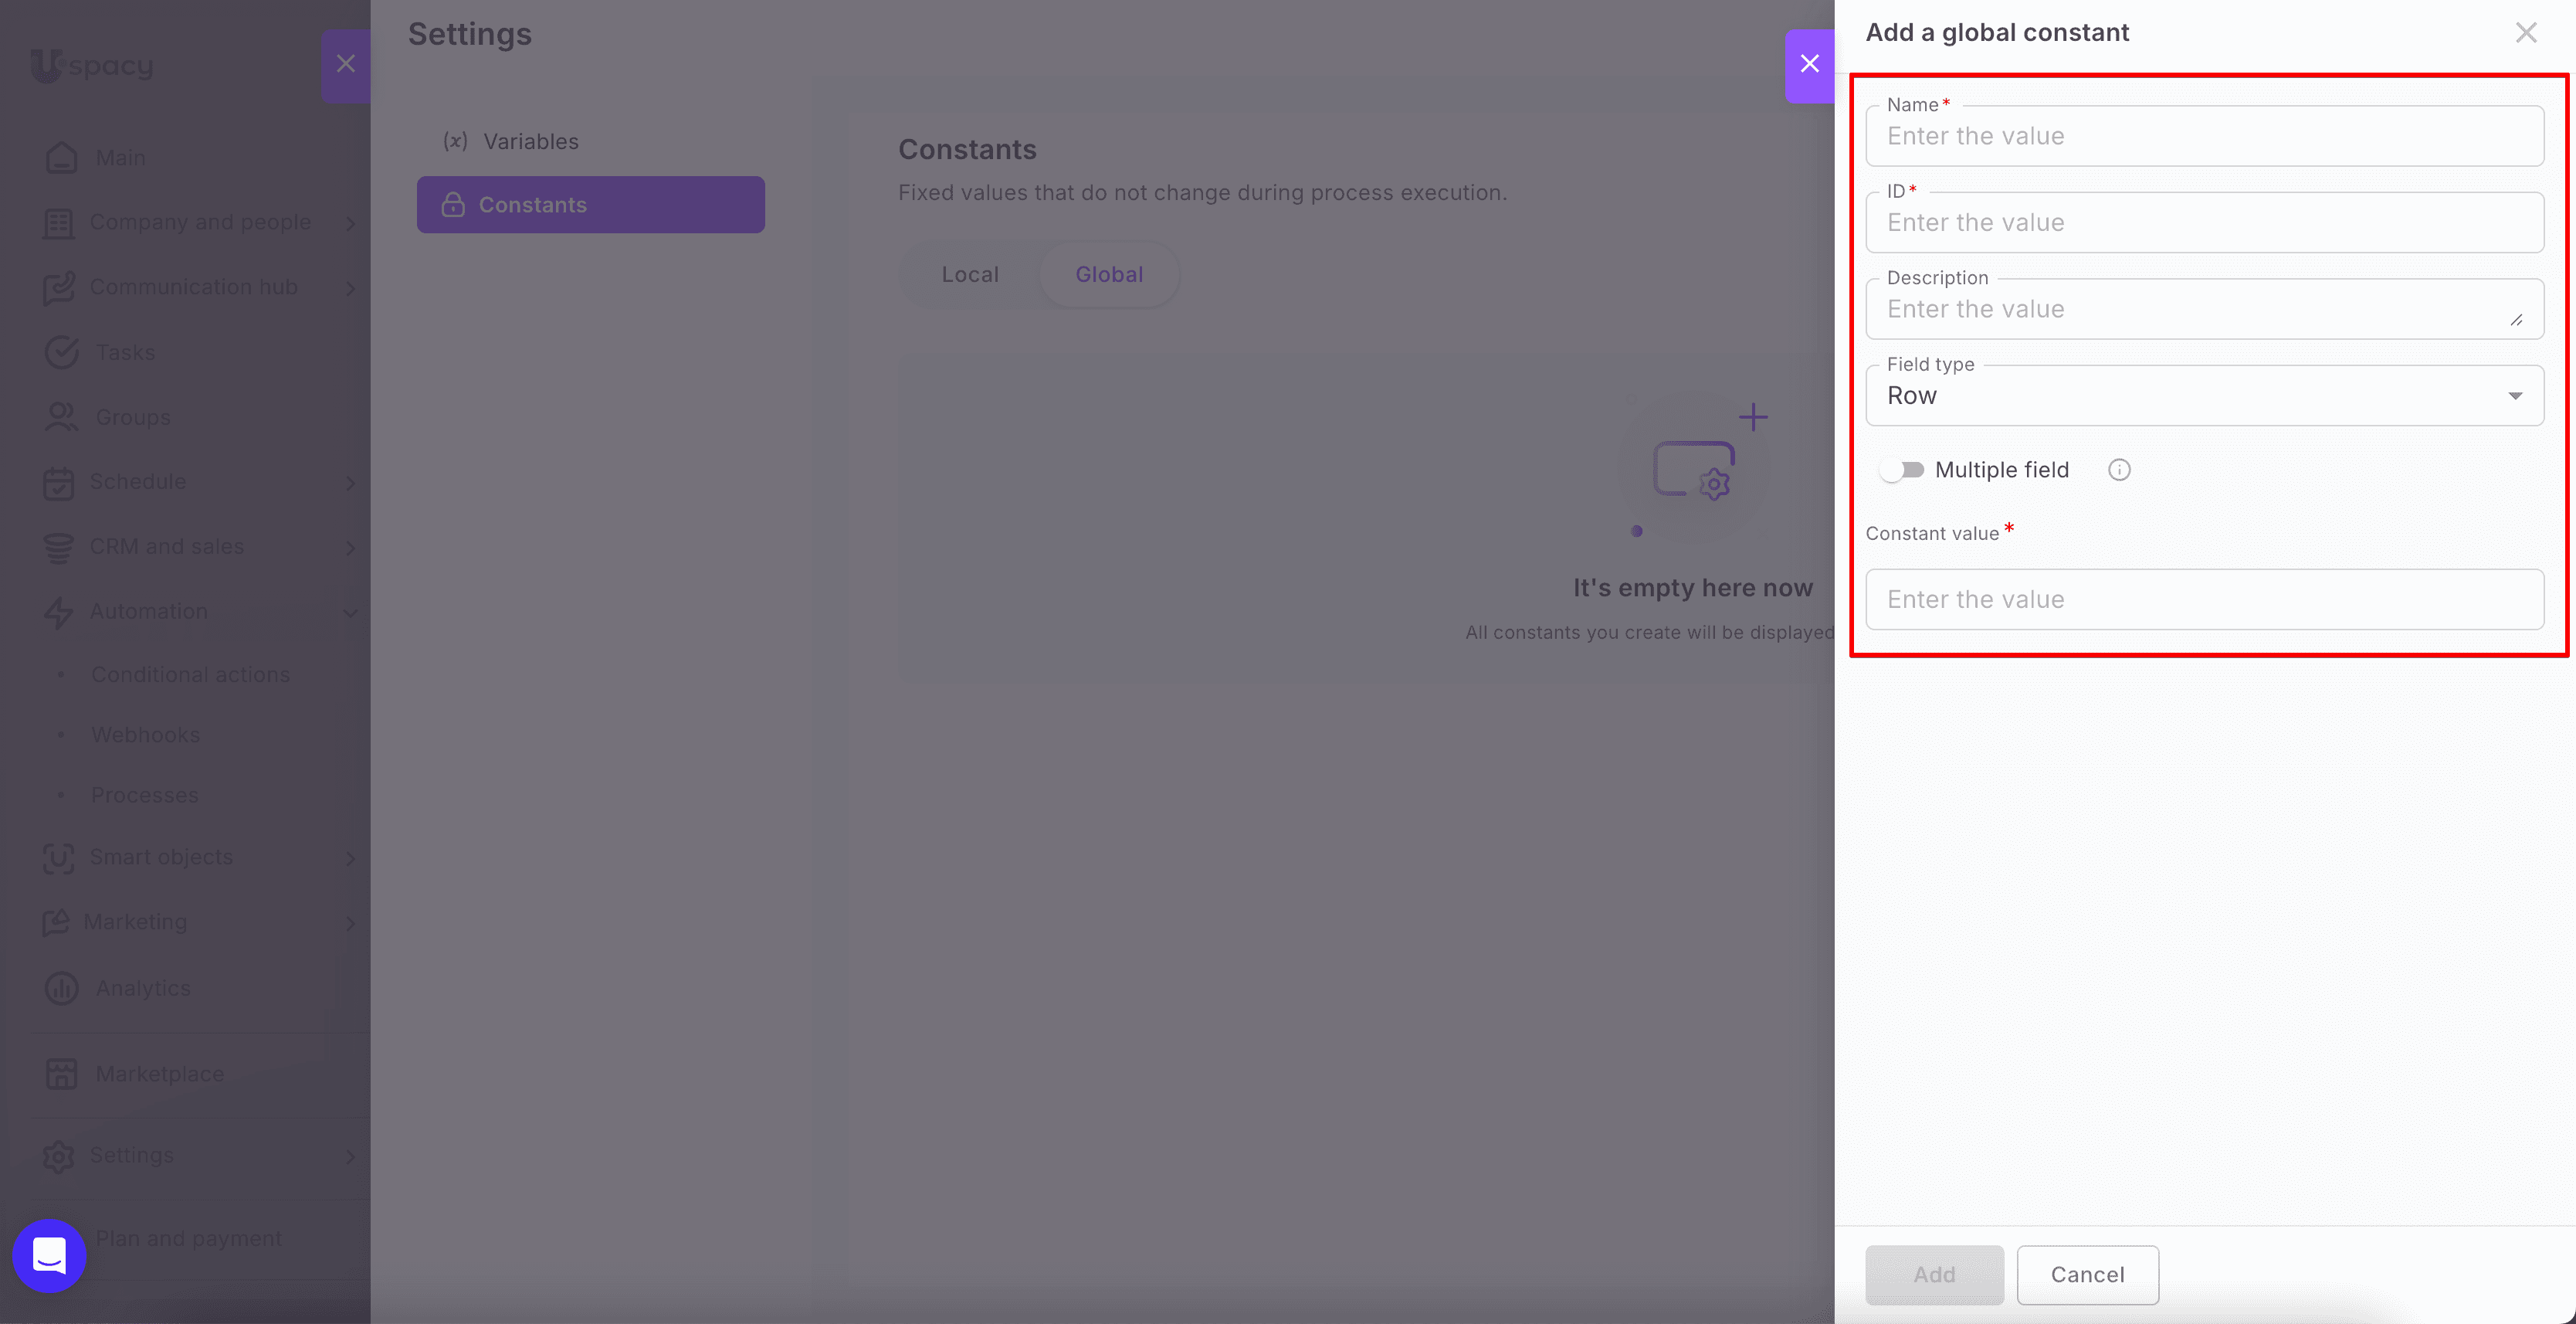Viewport: 2576px width, 1324px height.
Task: Click the Tasks sidebar label
Action: tap(125, 353)
